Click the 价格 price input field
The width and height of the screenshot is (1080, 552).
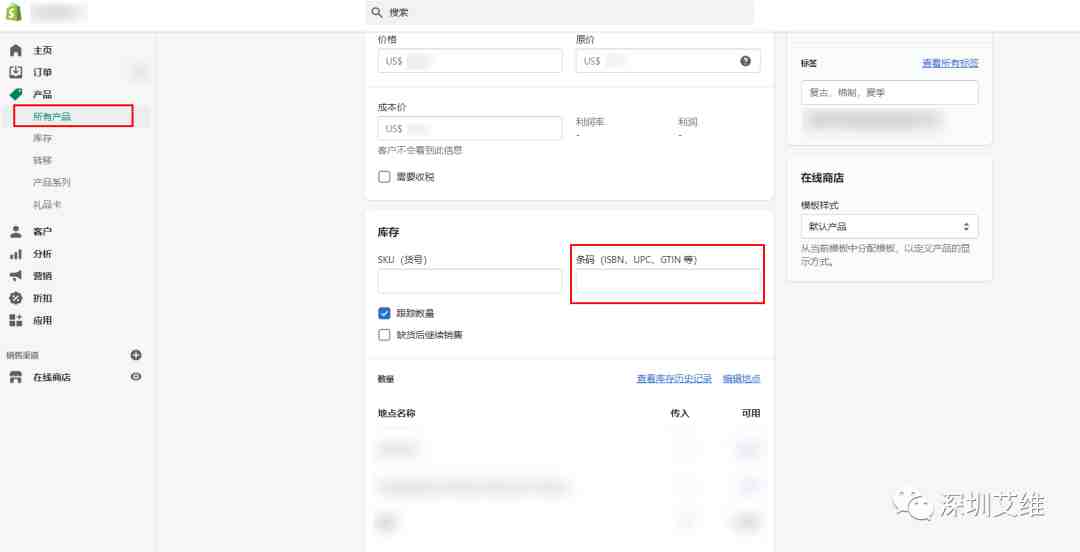pos(470,61)
